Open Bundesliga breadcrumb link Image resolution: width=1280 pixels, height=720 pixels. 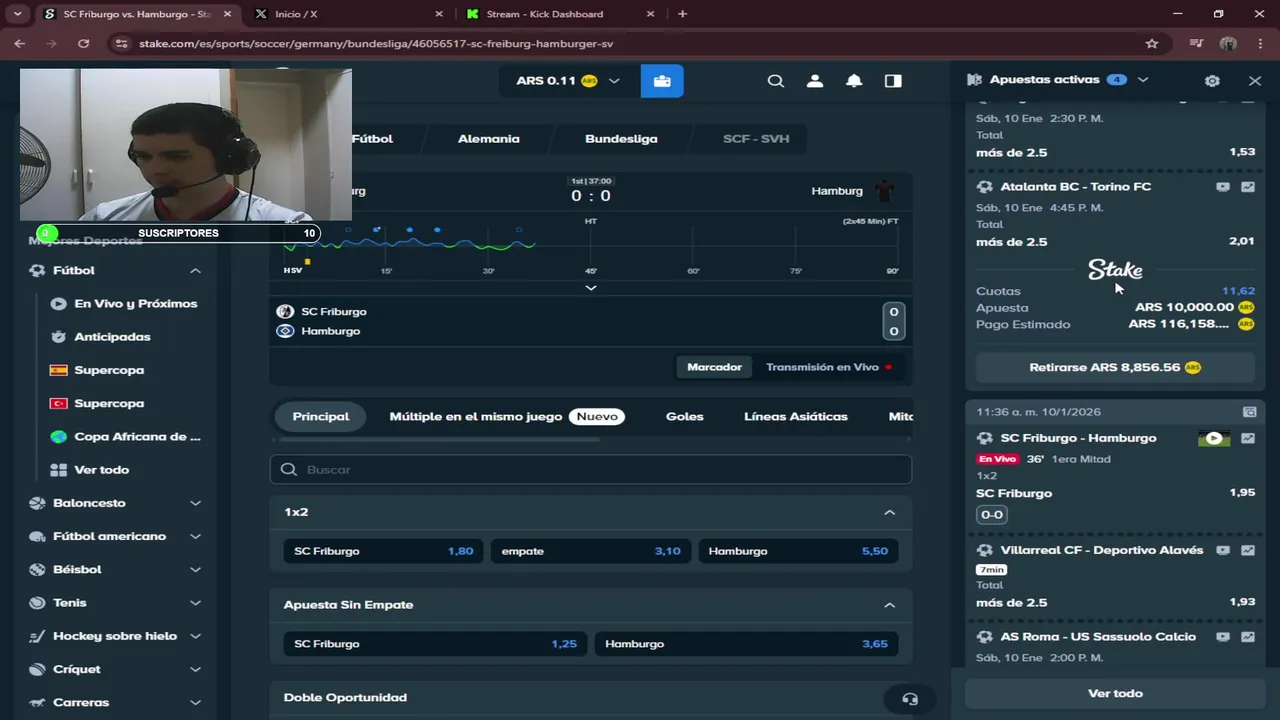click(621, 139)
